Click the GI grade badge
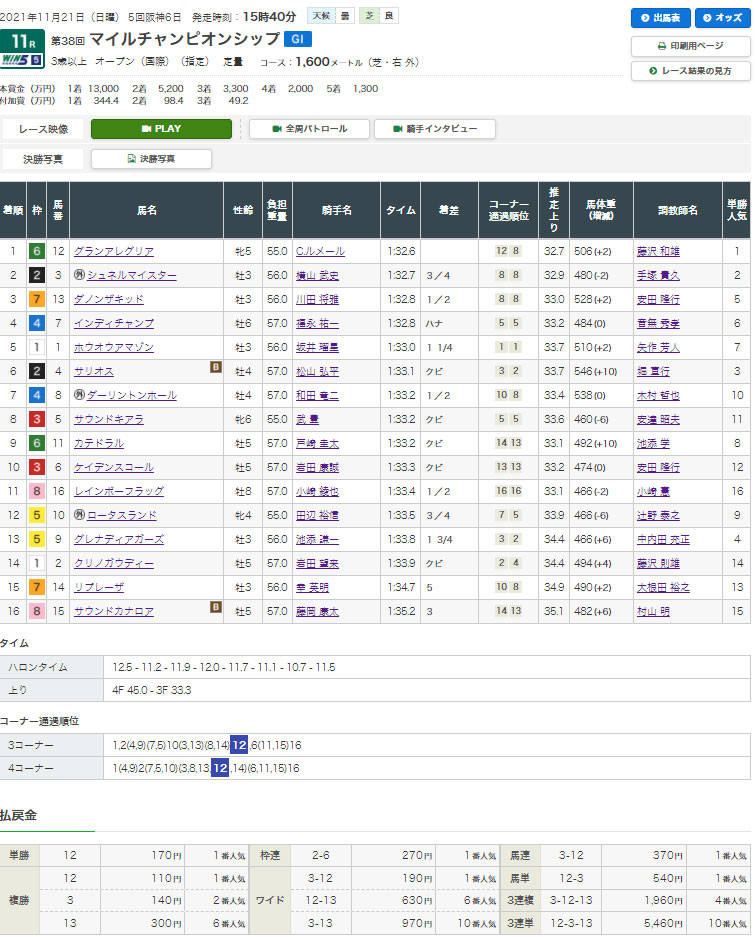 [x=297, y=40]
